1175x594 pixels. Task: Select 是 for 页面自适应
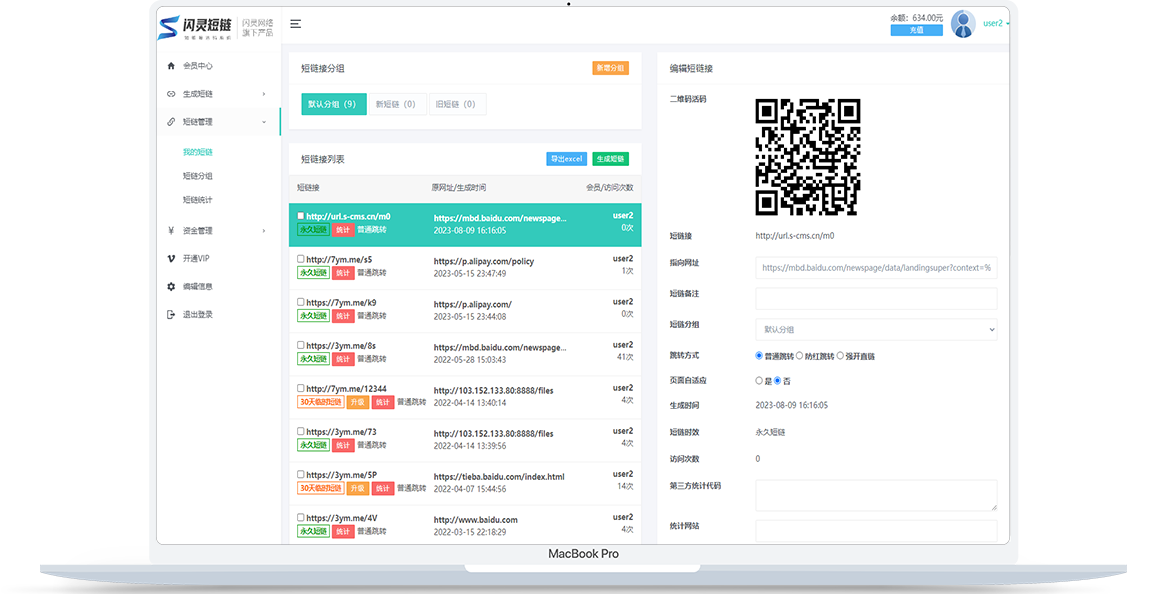759,381
